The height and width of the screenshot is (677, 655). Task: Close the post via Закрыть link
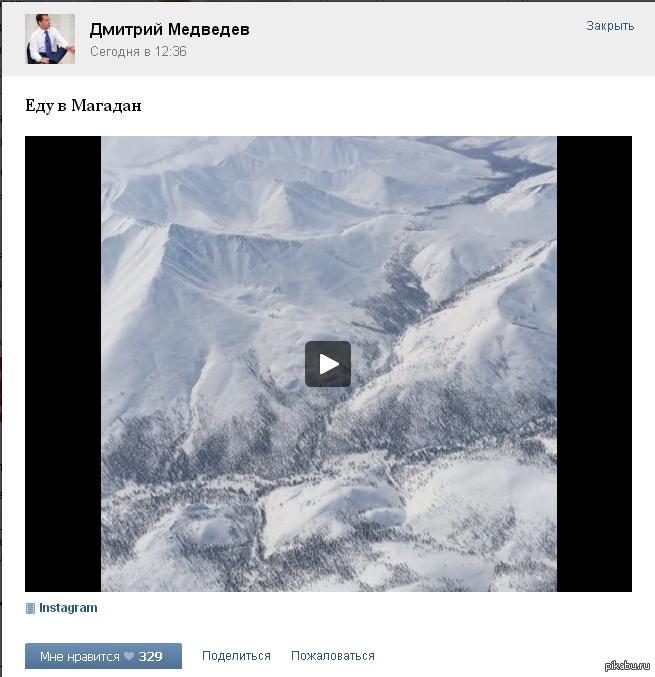pyautogui.click(x=610, y=26)
